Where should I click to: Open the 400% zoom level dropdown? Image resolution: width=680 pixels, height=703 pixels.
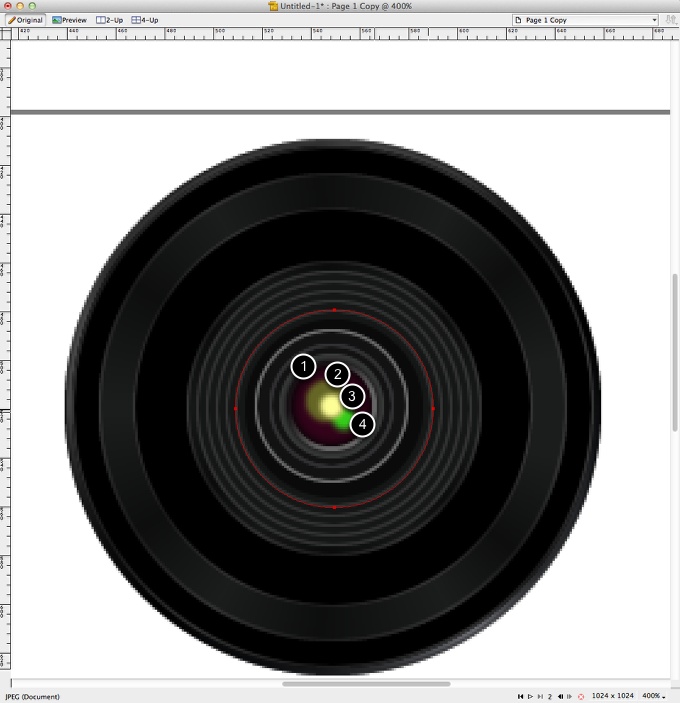tap(654, 696)
